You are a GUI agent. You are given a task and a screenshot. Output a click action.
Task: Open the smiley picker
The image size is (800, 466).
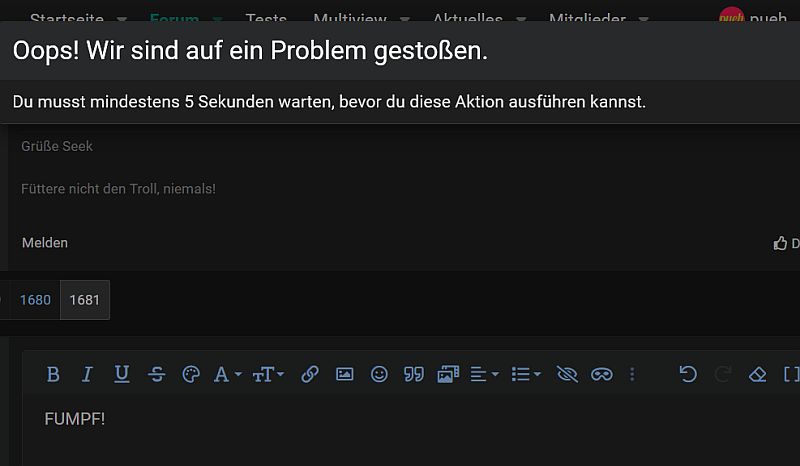[x=379, y=374]
